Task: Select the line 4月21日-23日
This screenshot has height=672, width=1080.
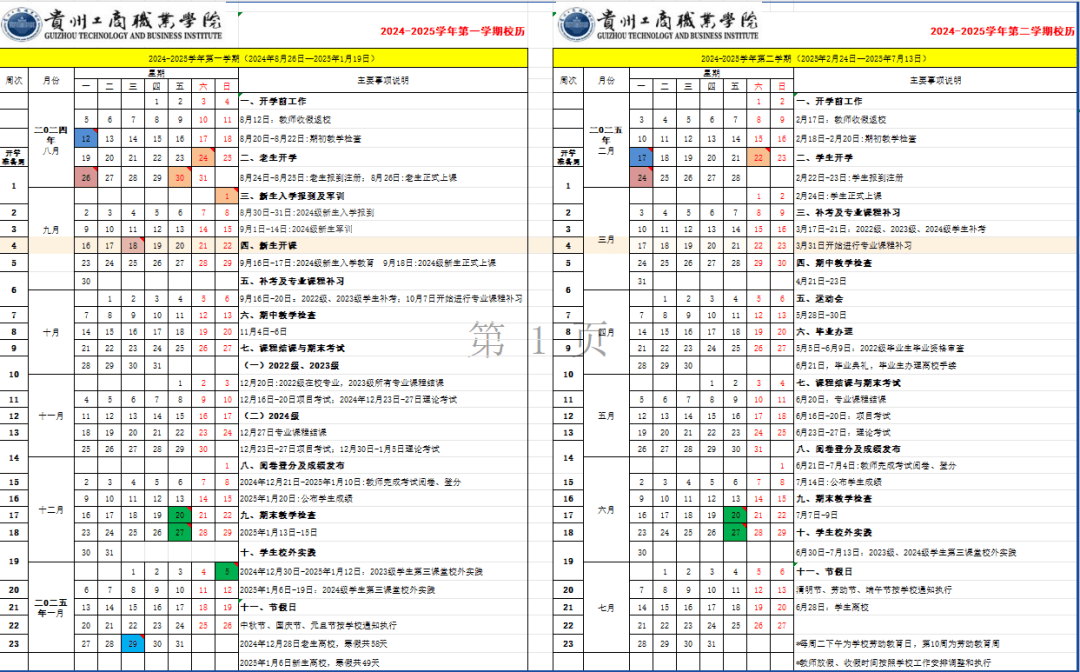Action: (x=820, y=282)
